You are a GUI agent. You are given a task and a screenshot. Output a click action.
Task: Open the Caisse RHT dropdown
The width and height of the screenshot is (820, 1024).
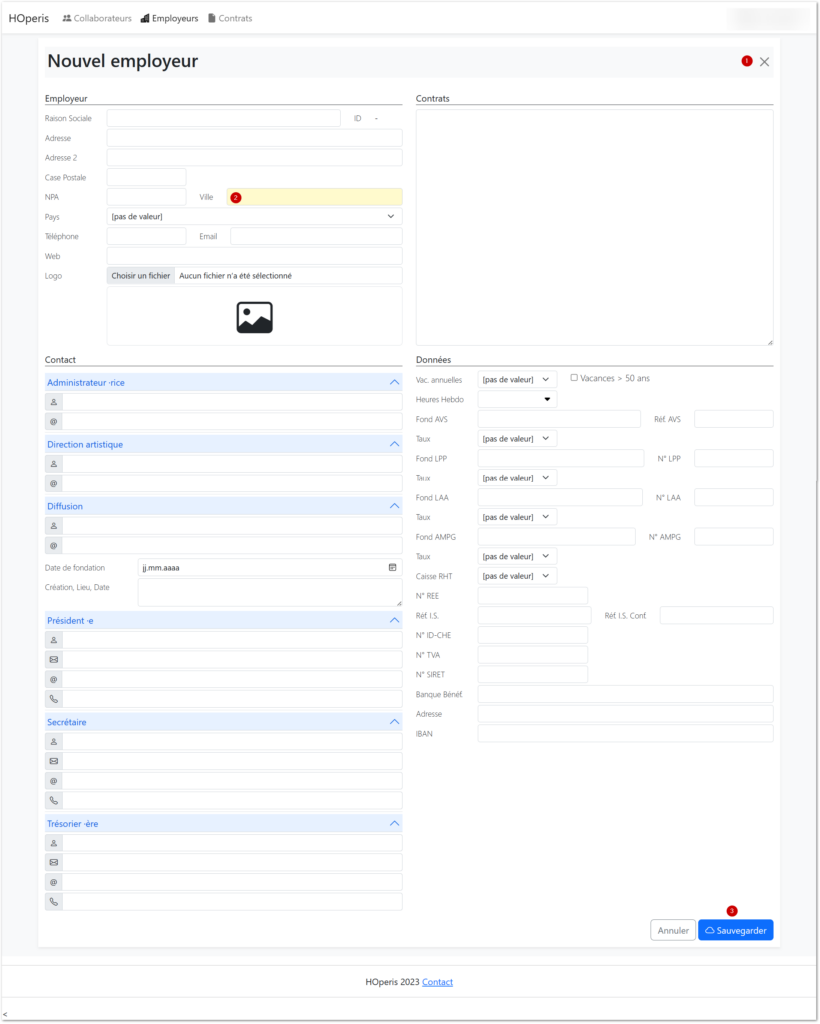[517, 576]
